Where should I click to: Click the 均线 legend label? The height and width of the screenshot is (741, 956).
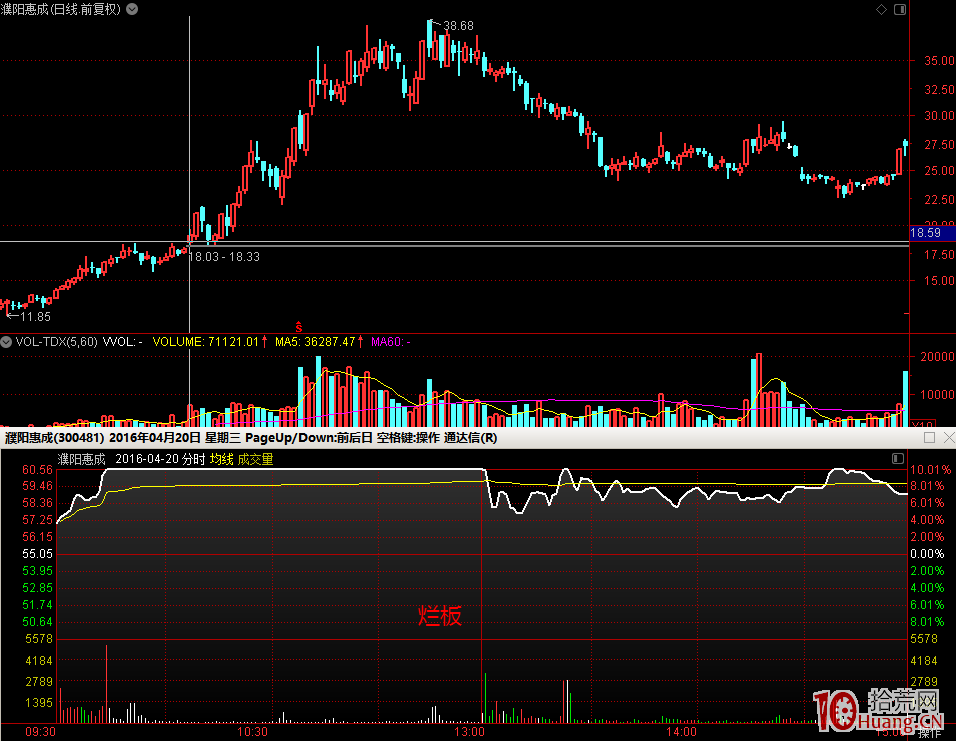click(221, 459)
